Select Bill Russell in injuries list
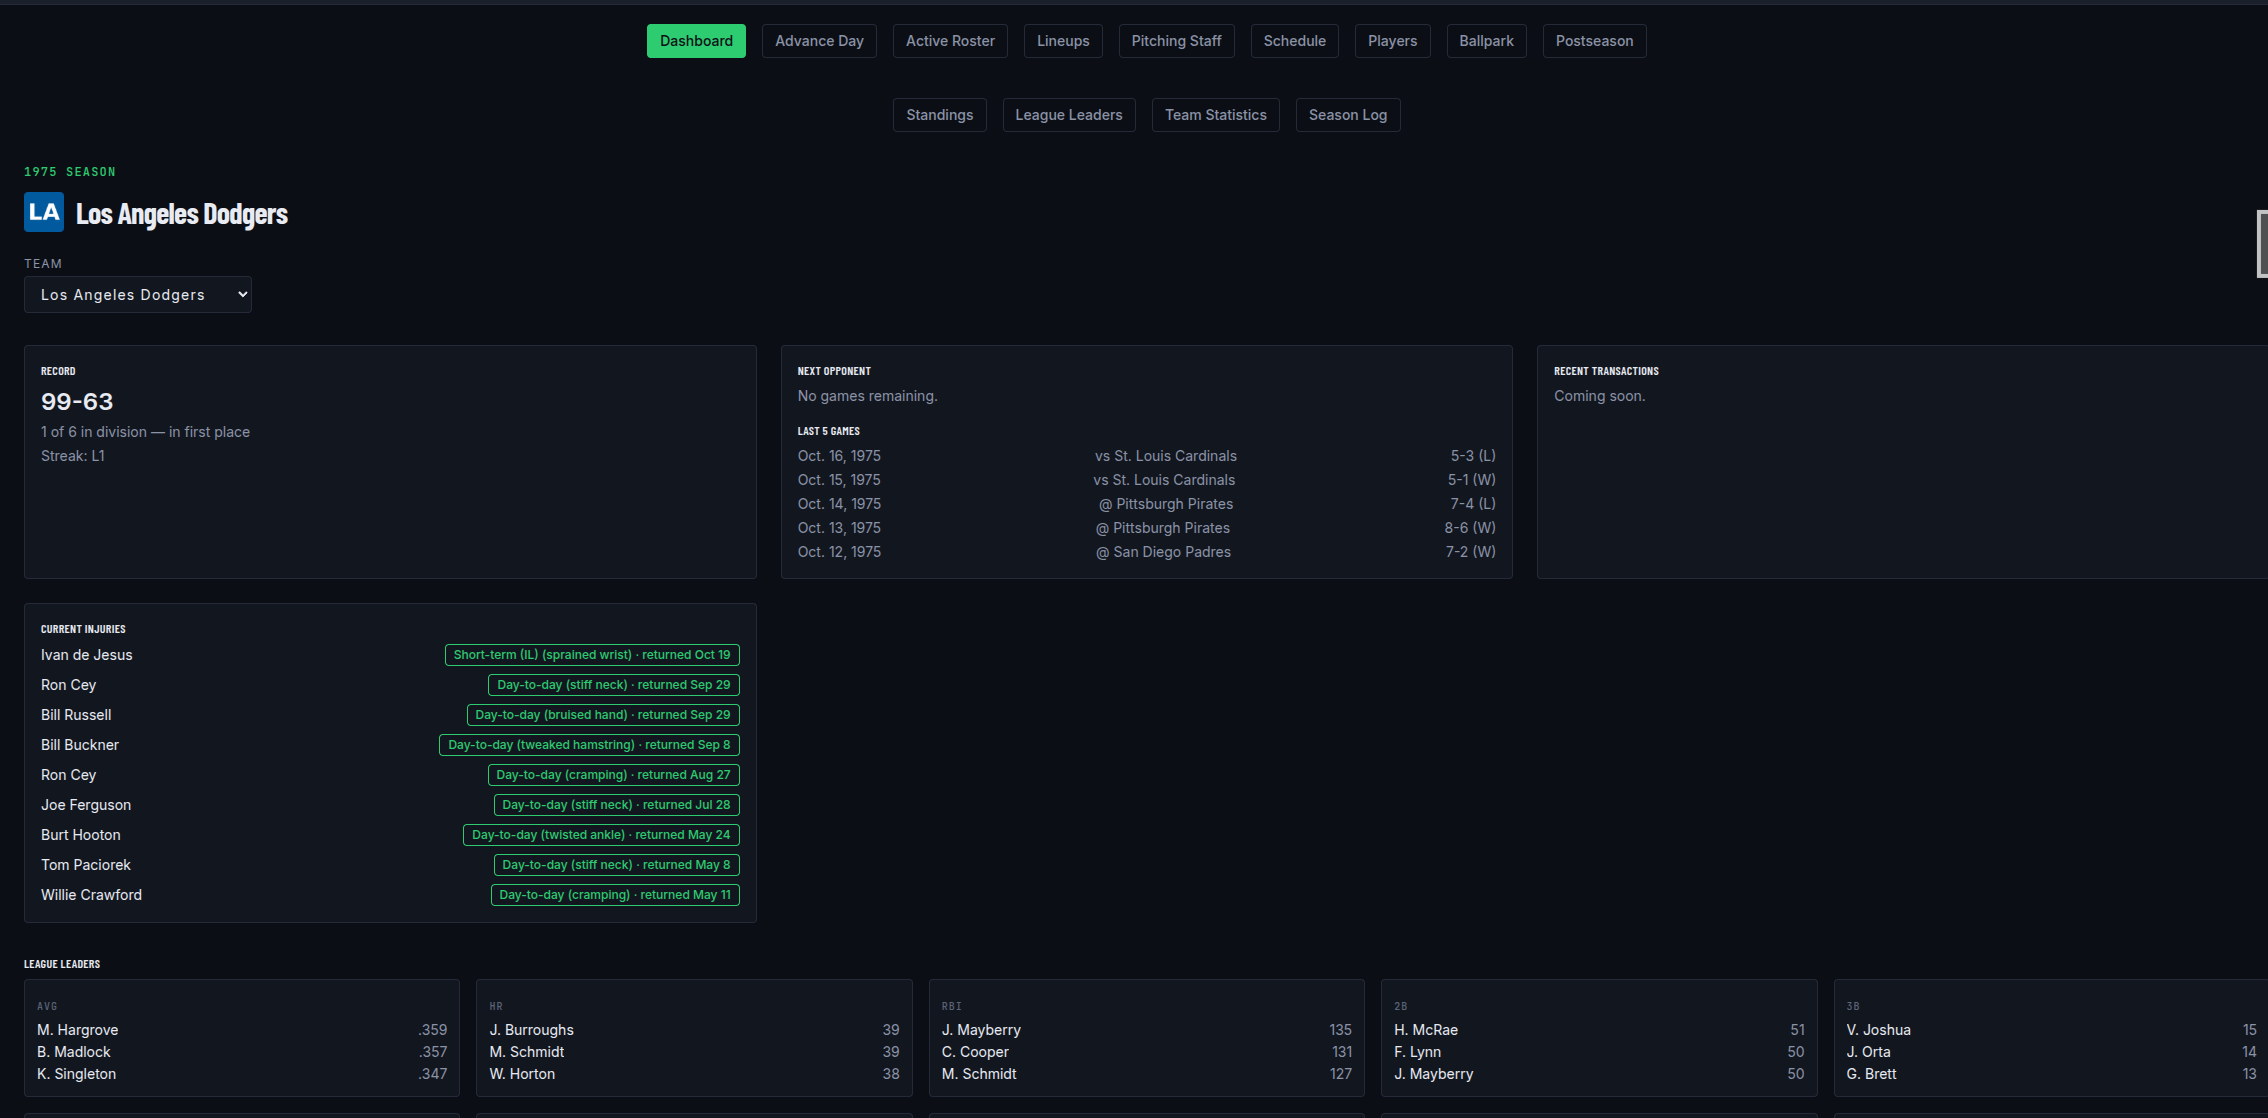 pyautogui.click(x=76, y=715)
